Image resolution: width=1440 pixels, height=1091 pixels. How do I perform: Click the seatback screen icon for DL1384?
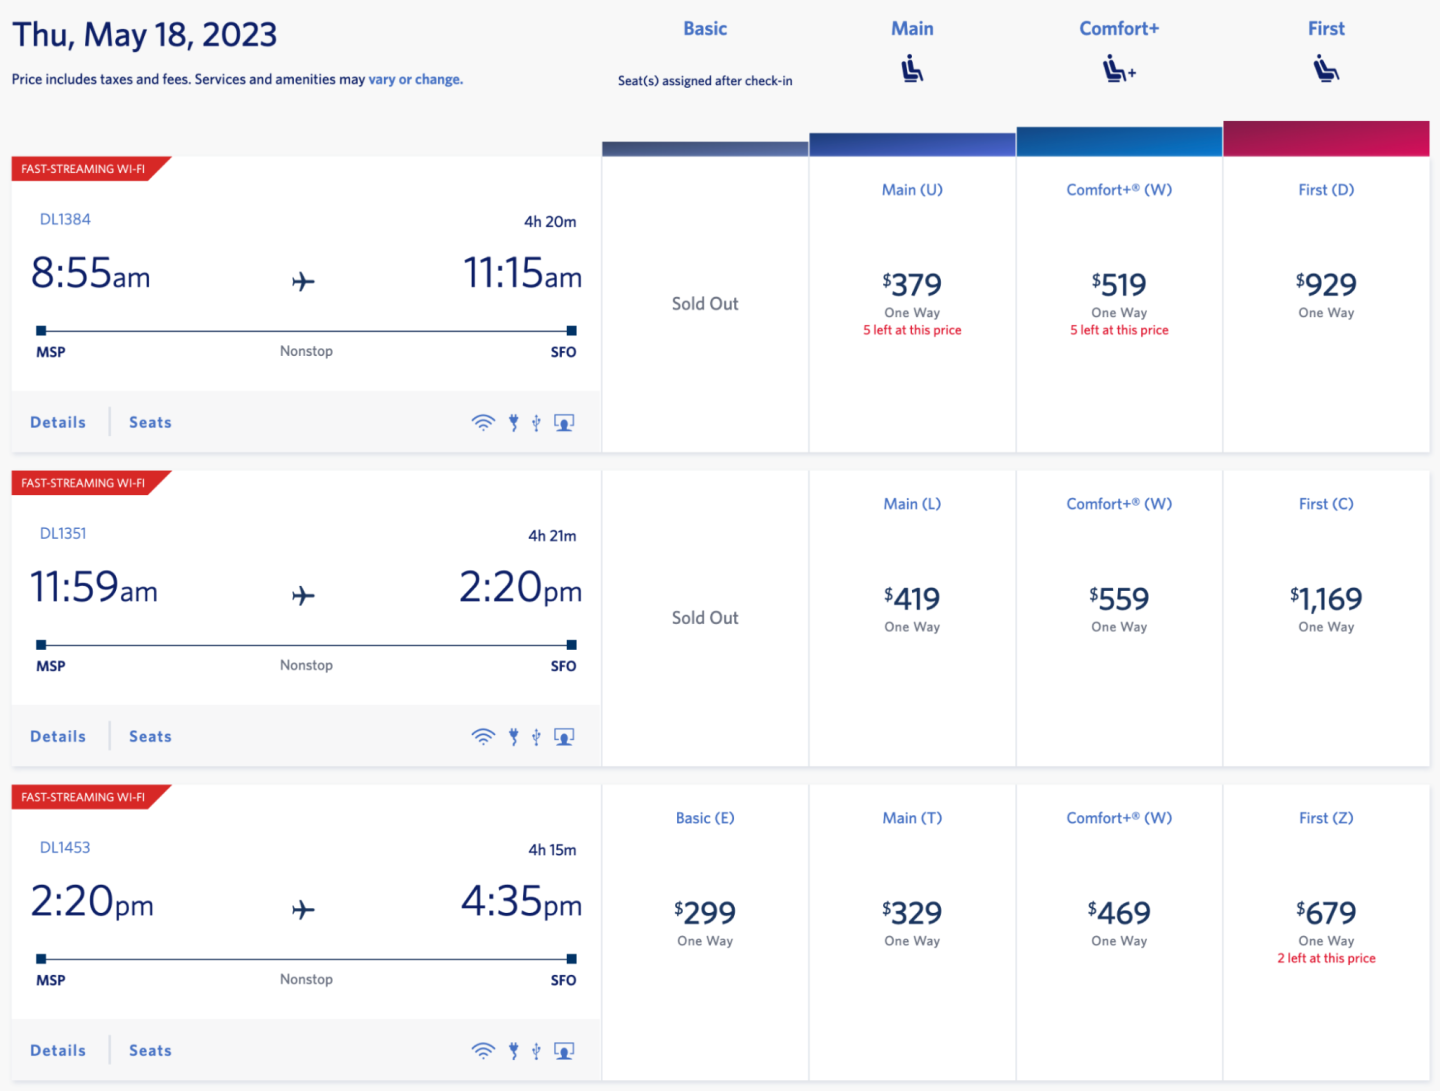[x=564, y=423]
